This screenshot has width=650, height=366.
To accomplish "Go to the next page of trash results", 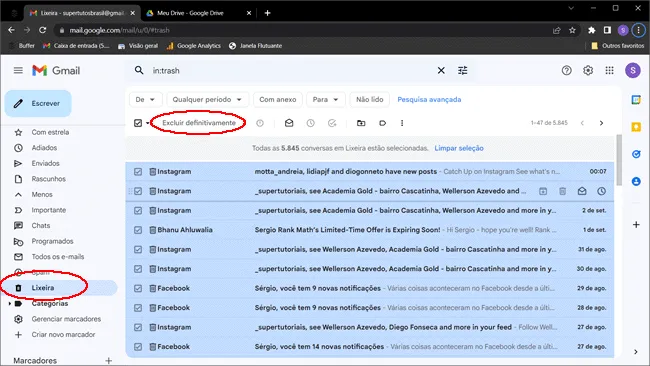I will [x=601, y=123].
